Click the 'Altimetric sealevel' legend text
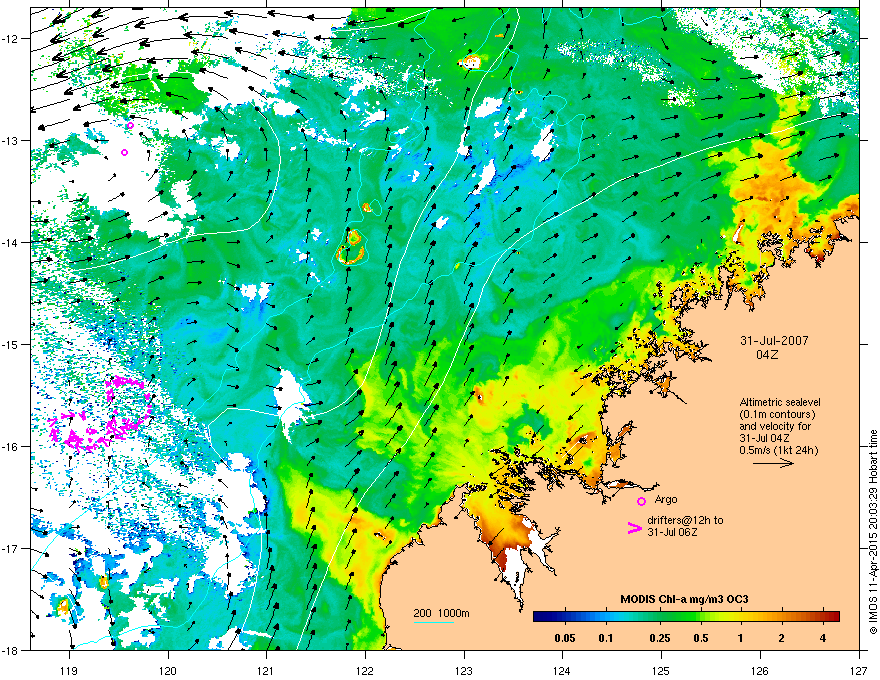 coord(780,402)
